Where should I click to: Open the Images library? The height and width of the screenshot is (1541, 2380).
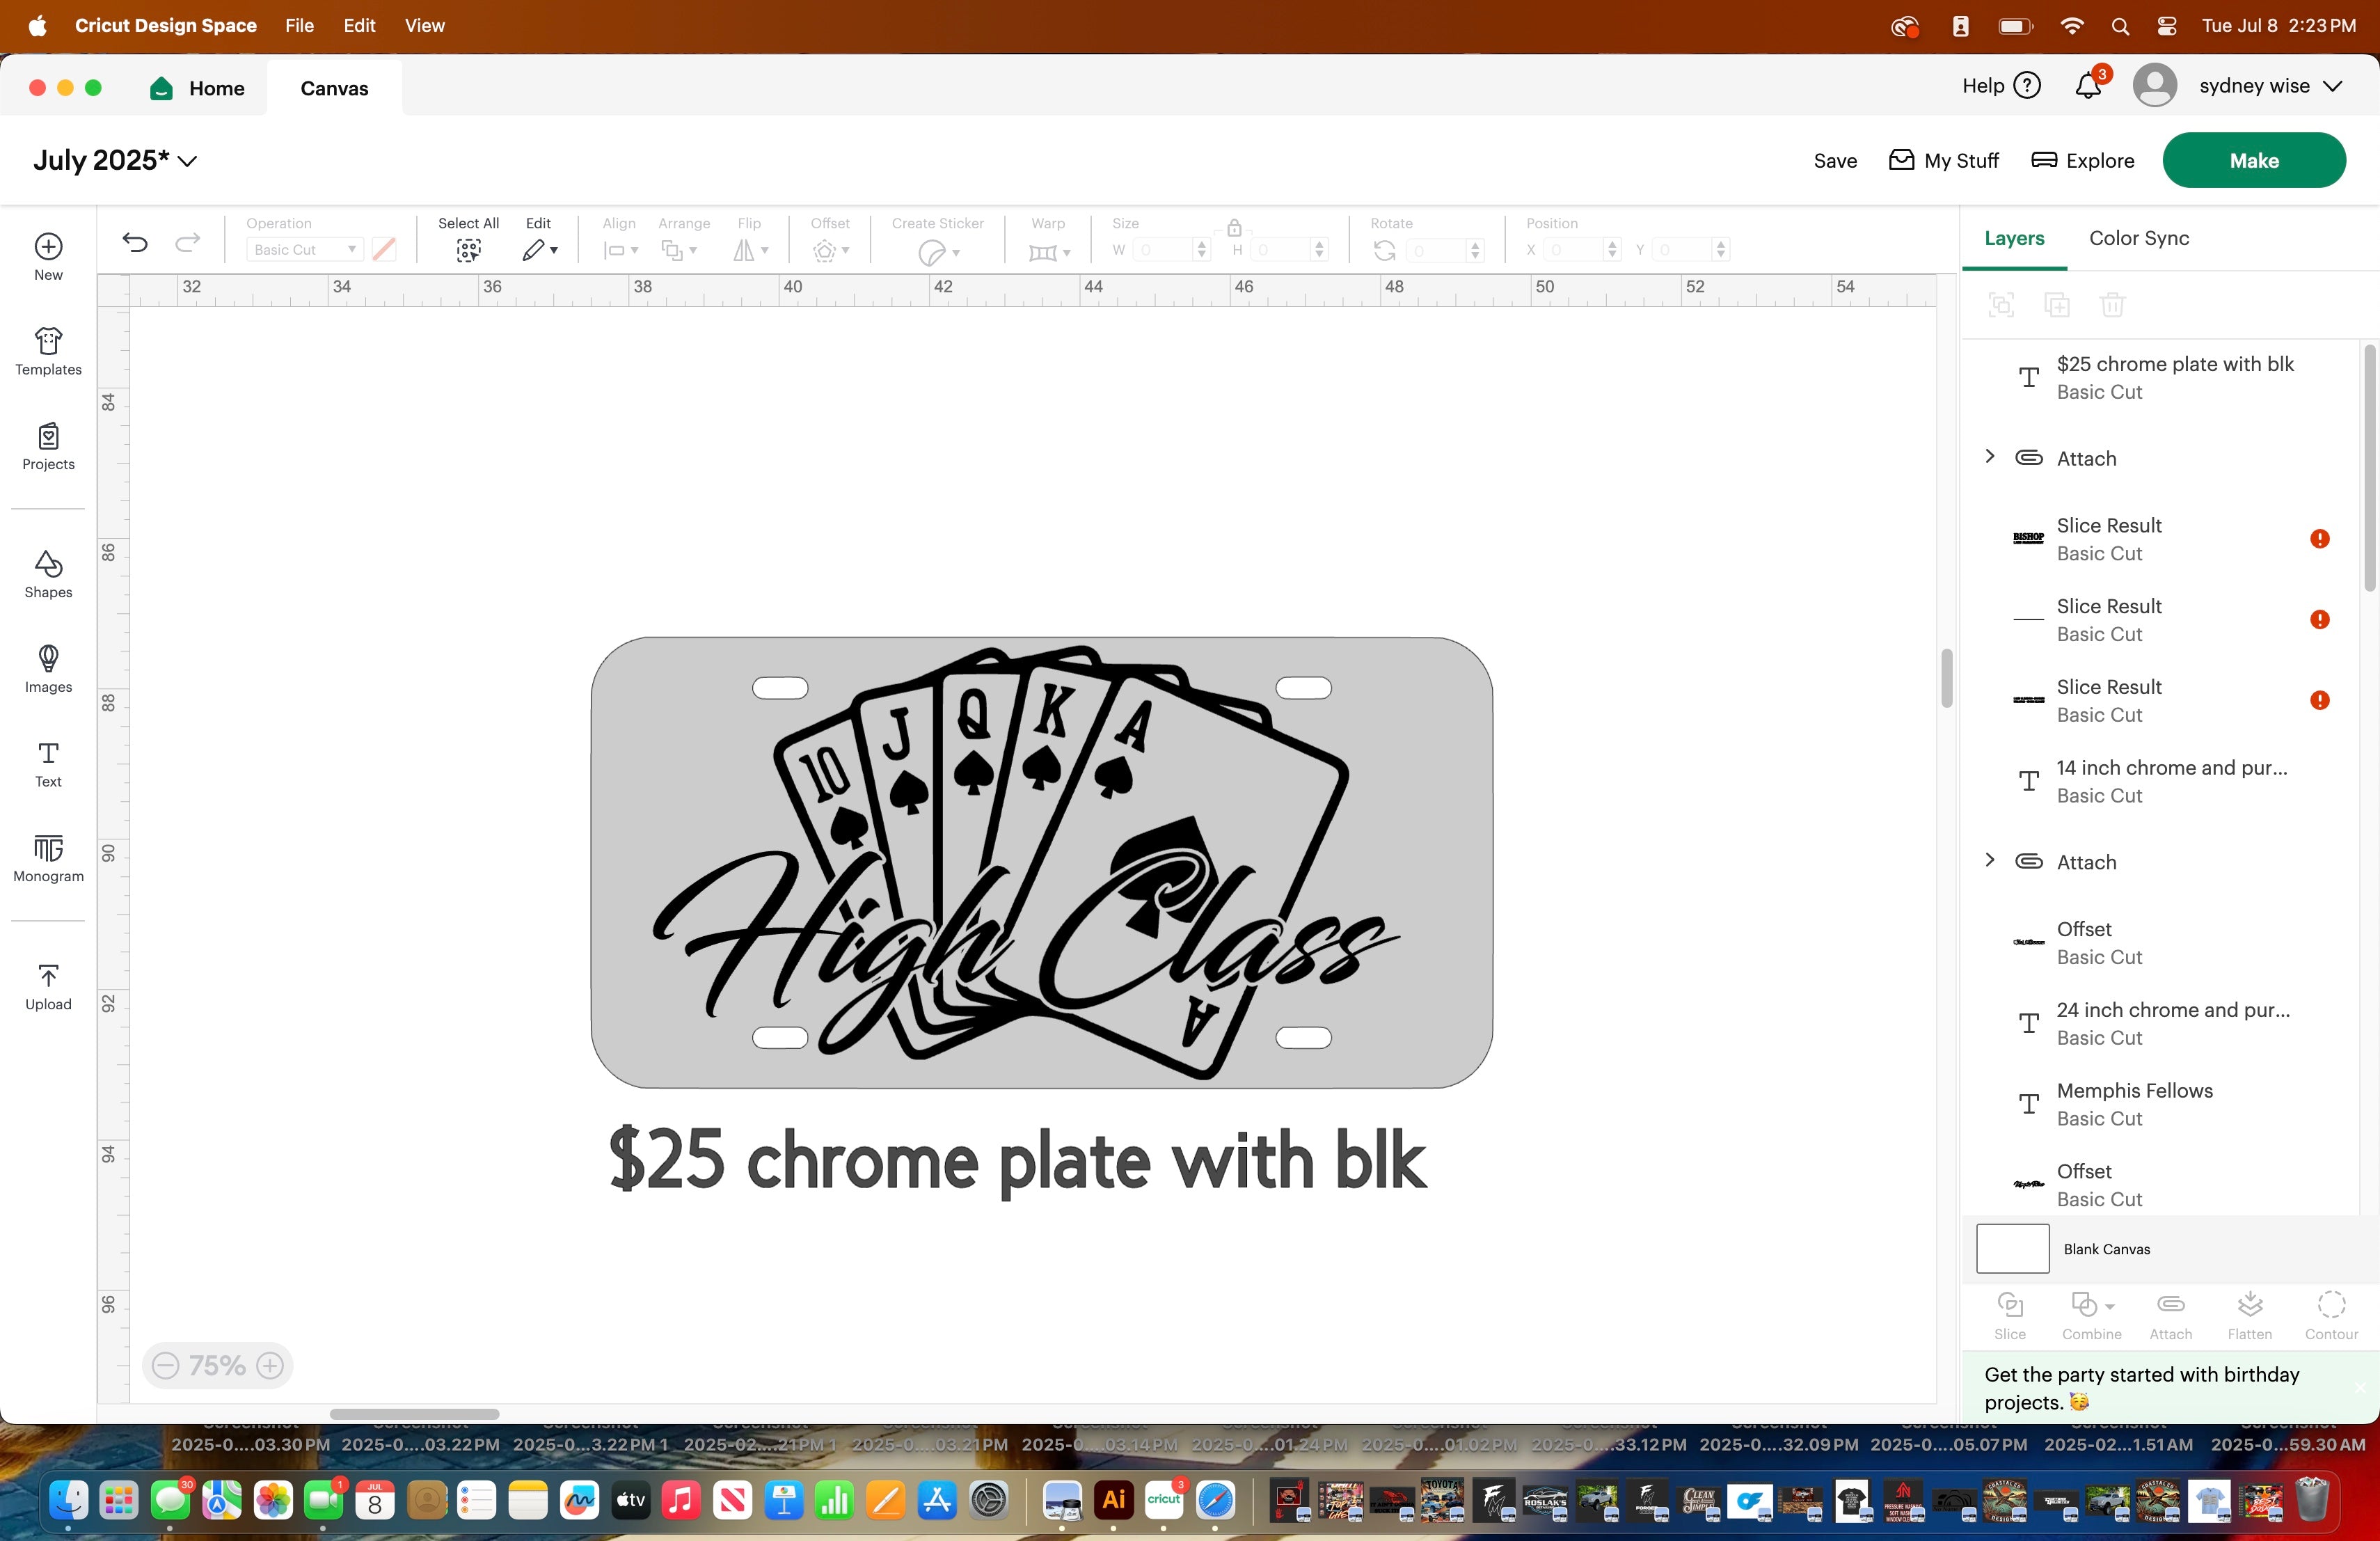[x=48, y=668]
